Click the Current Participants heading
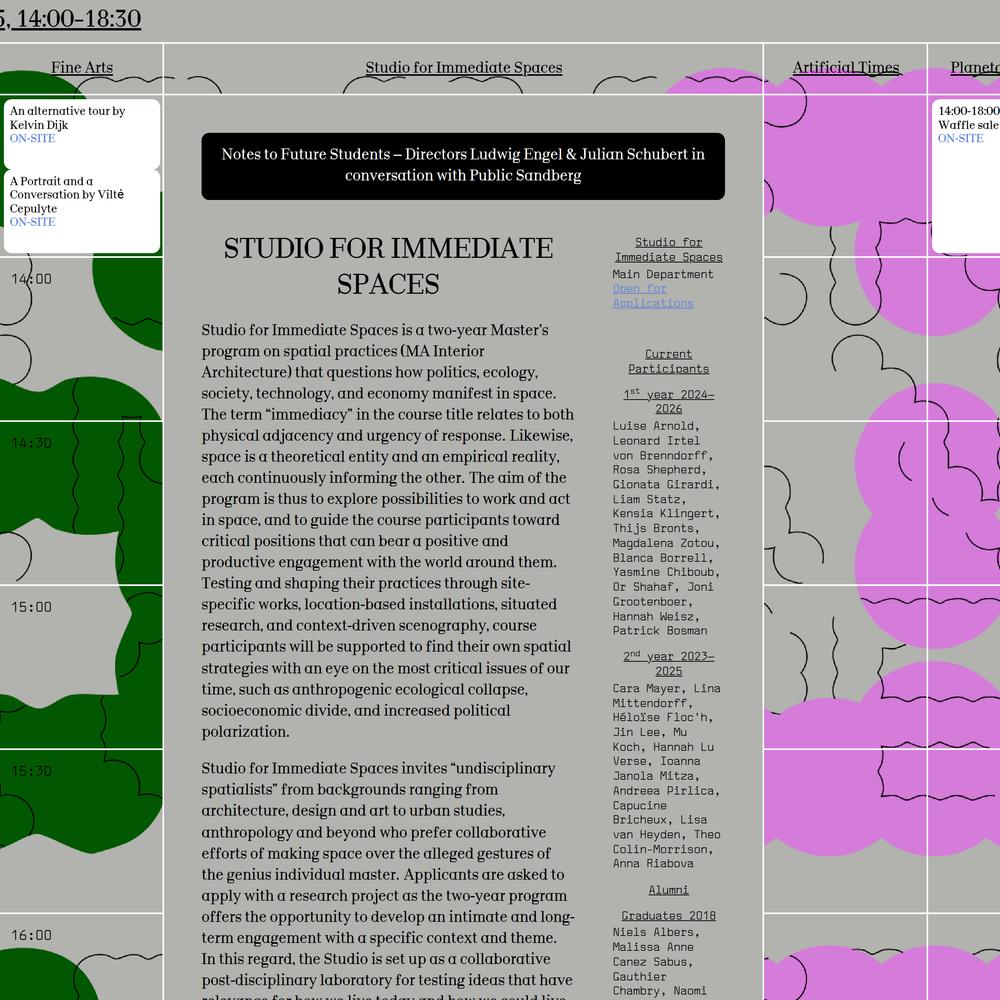The height and width of the screenshot is (1000, 1000). point(668,361)
